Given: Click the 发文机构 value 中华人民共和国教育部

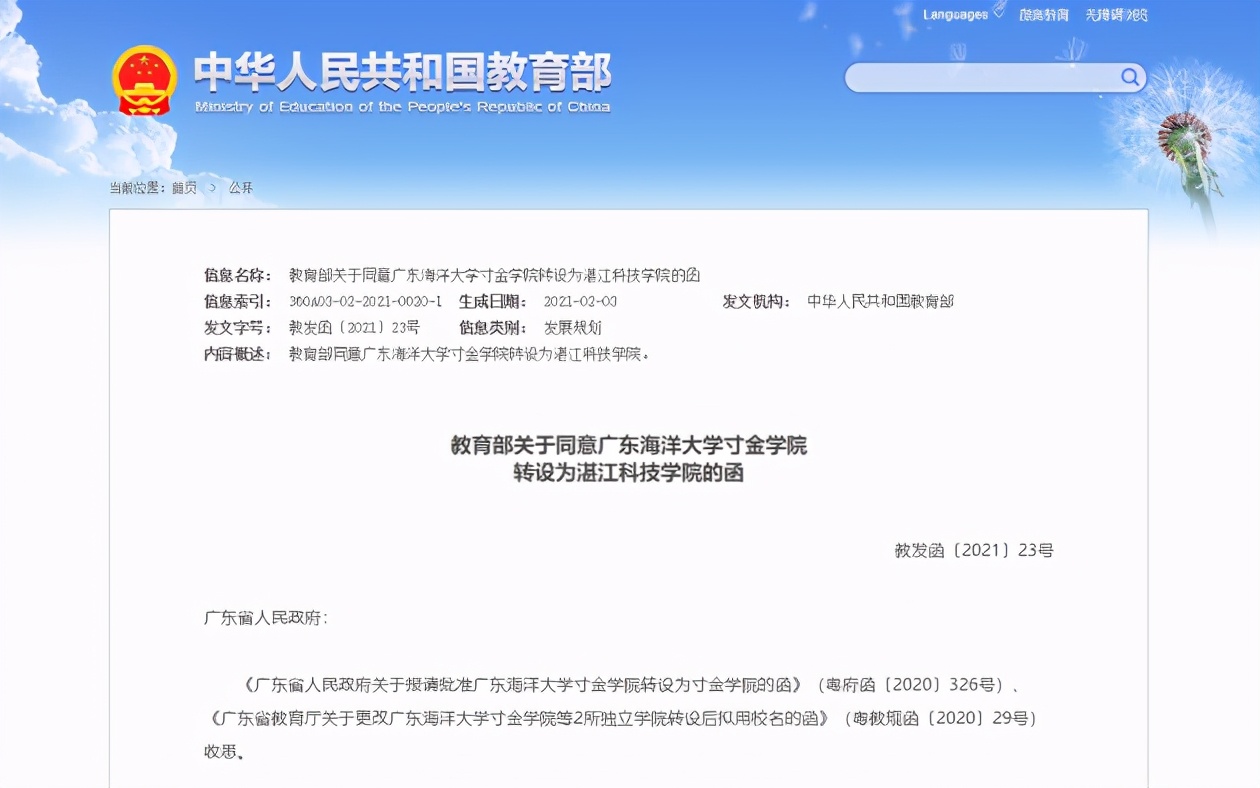Looking at the screenshot, I should coord(880,301).
